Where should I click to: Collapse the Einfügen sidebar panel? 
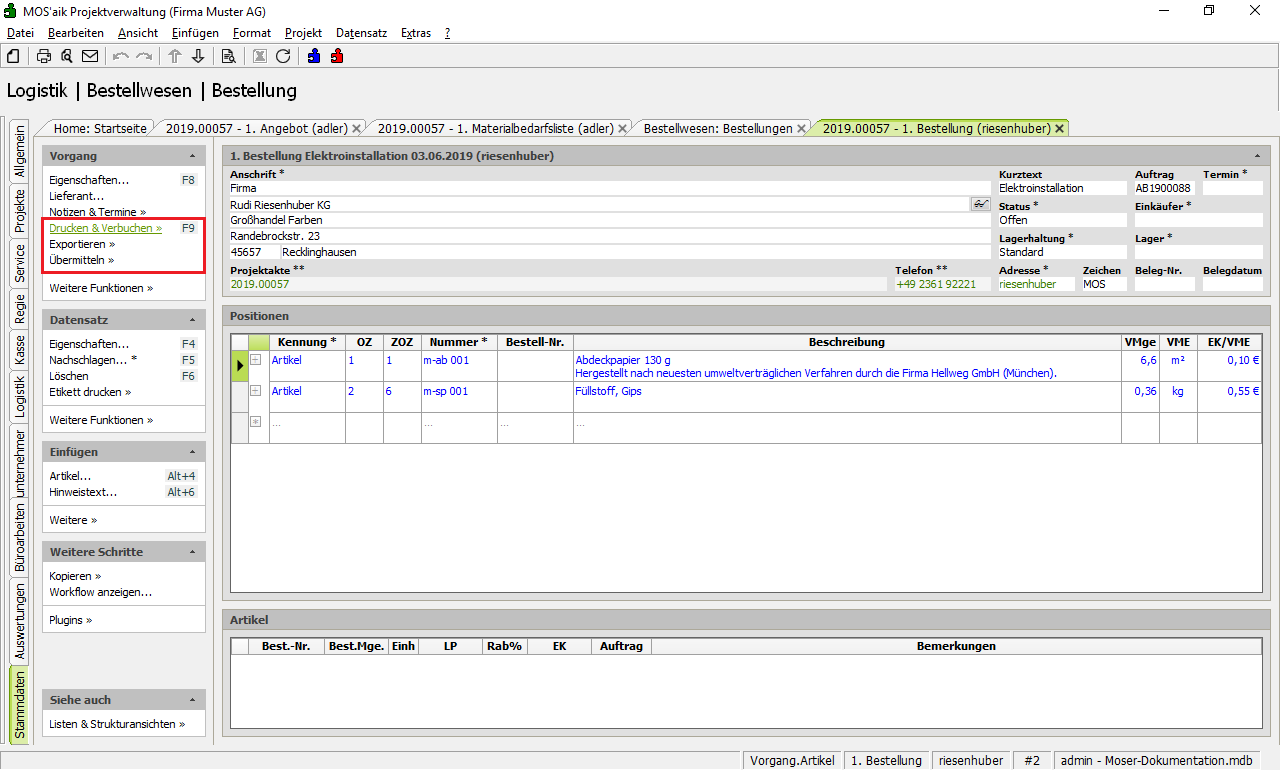192,452
